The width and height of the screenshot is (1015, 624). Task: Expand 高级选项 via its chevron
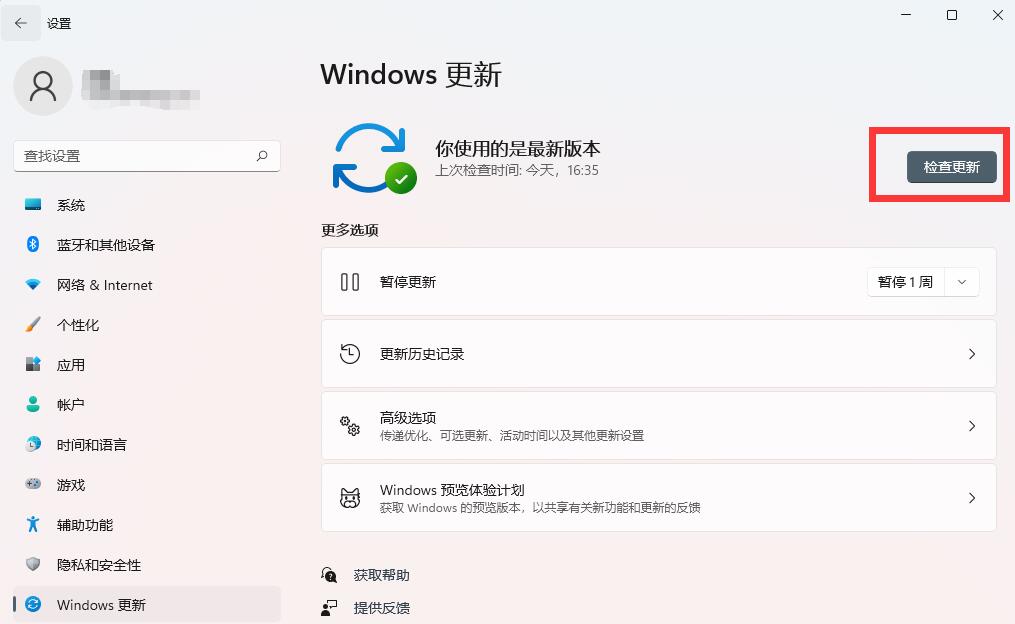[x=972, y=426]
